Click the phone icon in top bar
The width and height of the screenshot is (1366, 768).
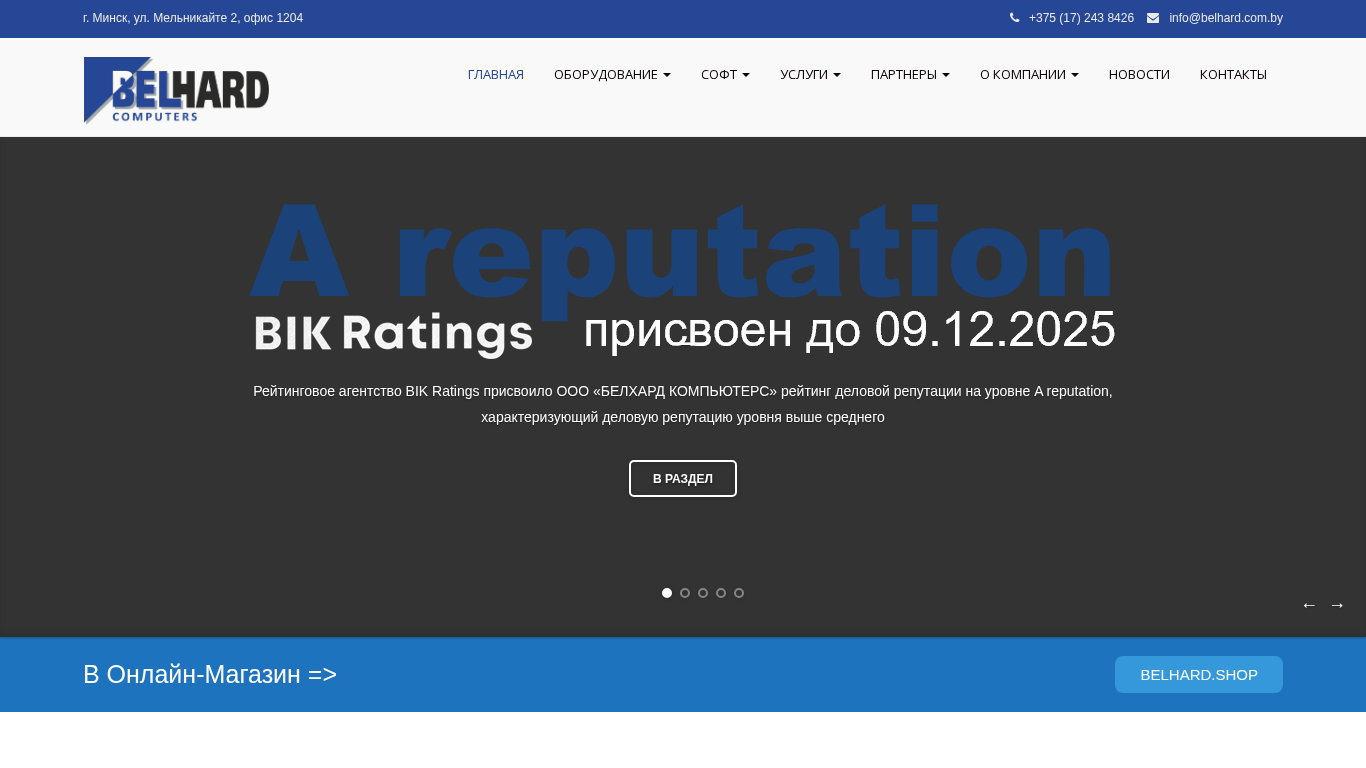(x=1014, y=18)
